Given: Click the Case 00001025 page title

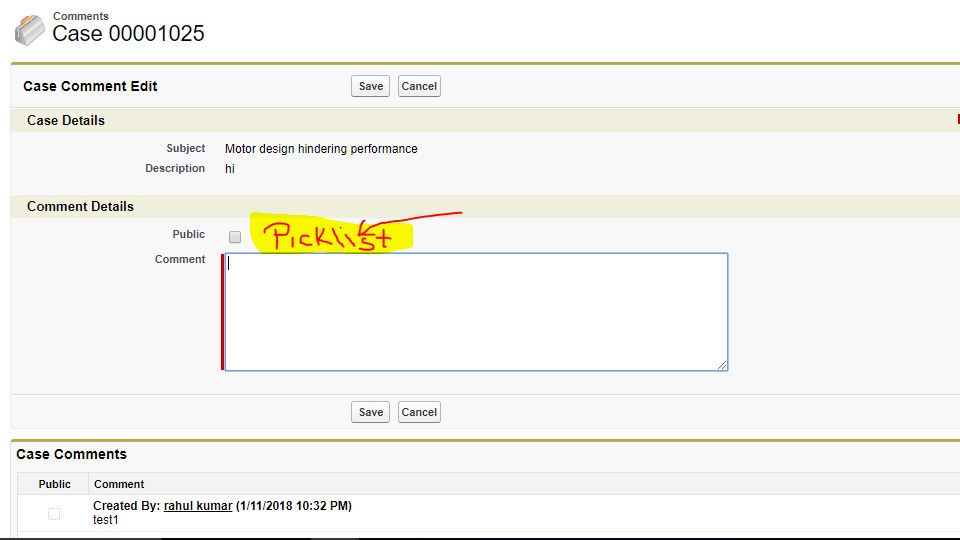Looking at the screenshot, I should (x=128, y=34).
